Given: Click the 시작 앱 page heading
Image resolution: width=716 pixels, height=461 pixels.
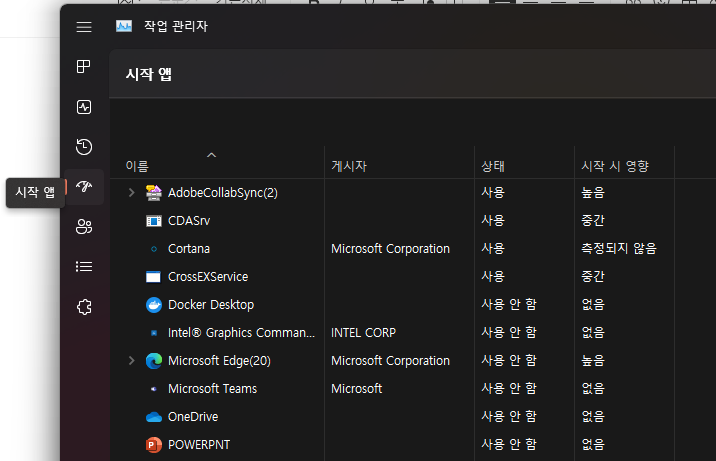Looking at the screenshot, I should [149, 74].
